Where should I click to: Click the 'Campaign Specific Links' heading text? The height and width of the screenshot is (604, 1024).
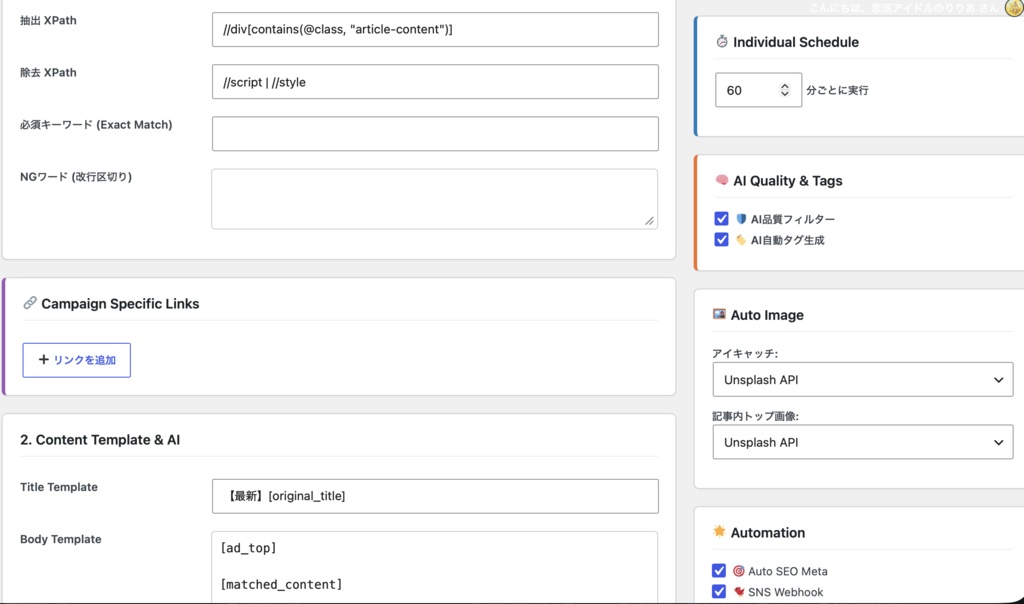point(120,304)
